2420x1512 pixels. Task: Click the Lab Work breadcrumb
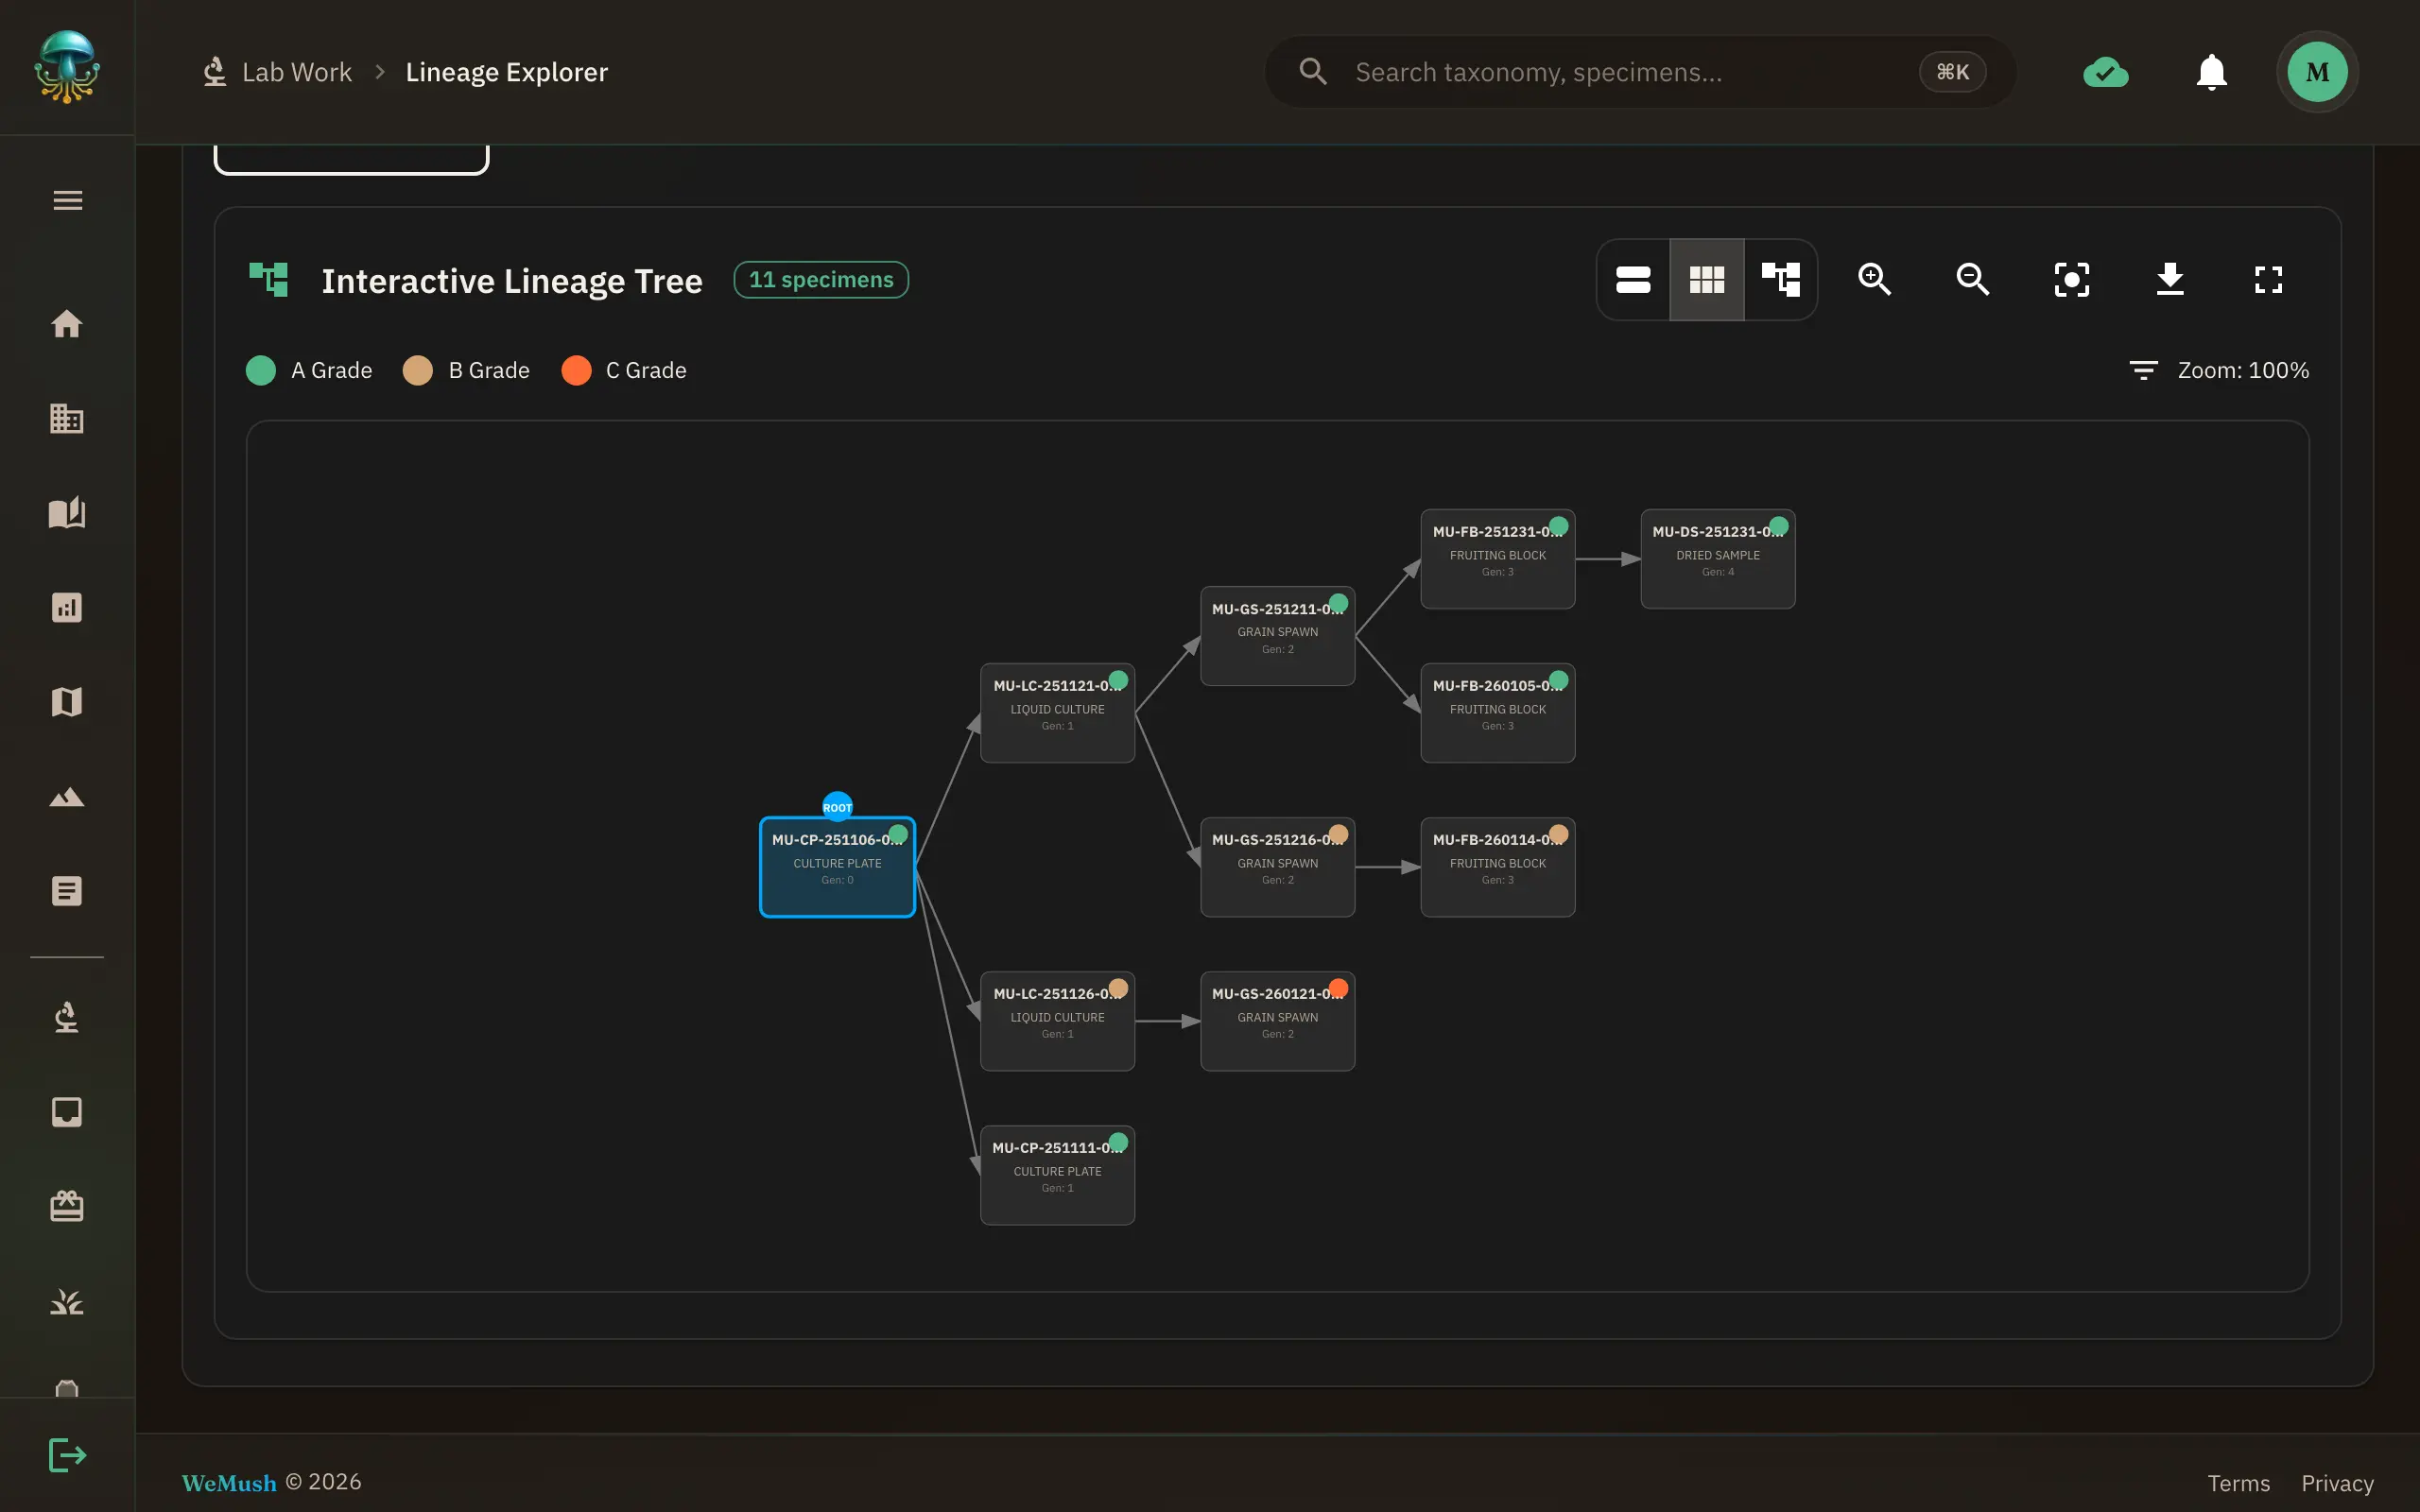278,72
